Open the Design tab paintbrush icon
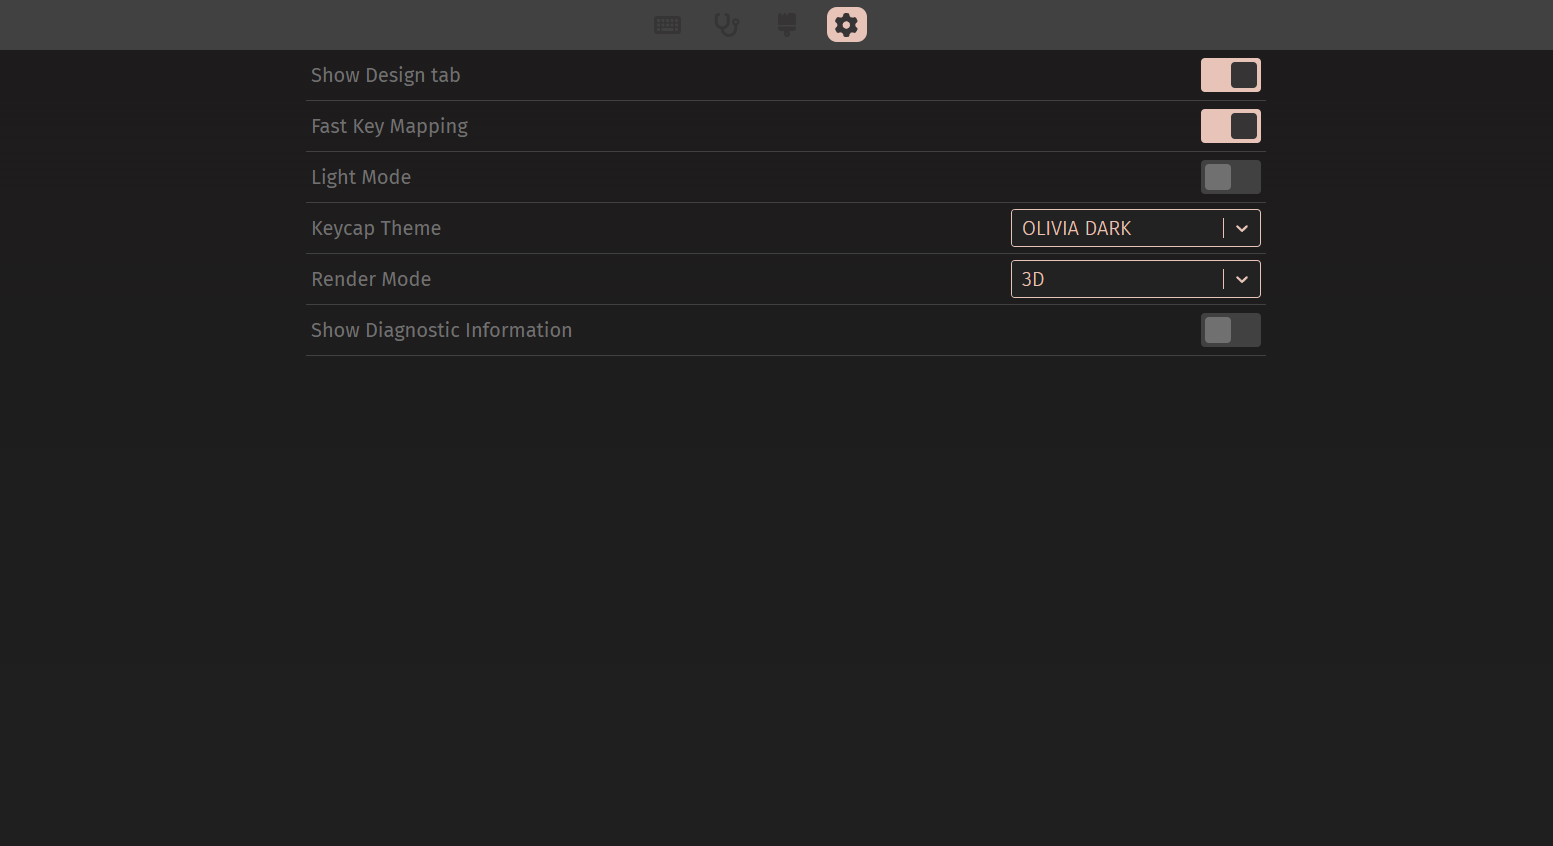 (787, 25)
